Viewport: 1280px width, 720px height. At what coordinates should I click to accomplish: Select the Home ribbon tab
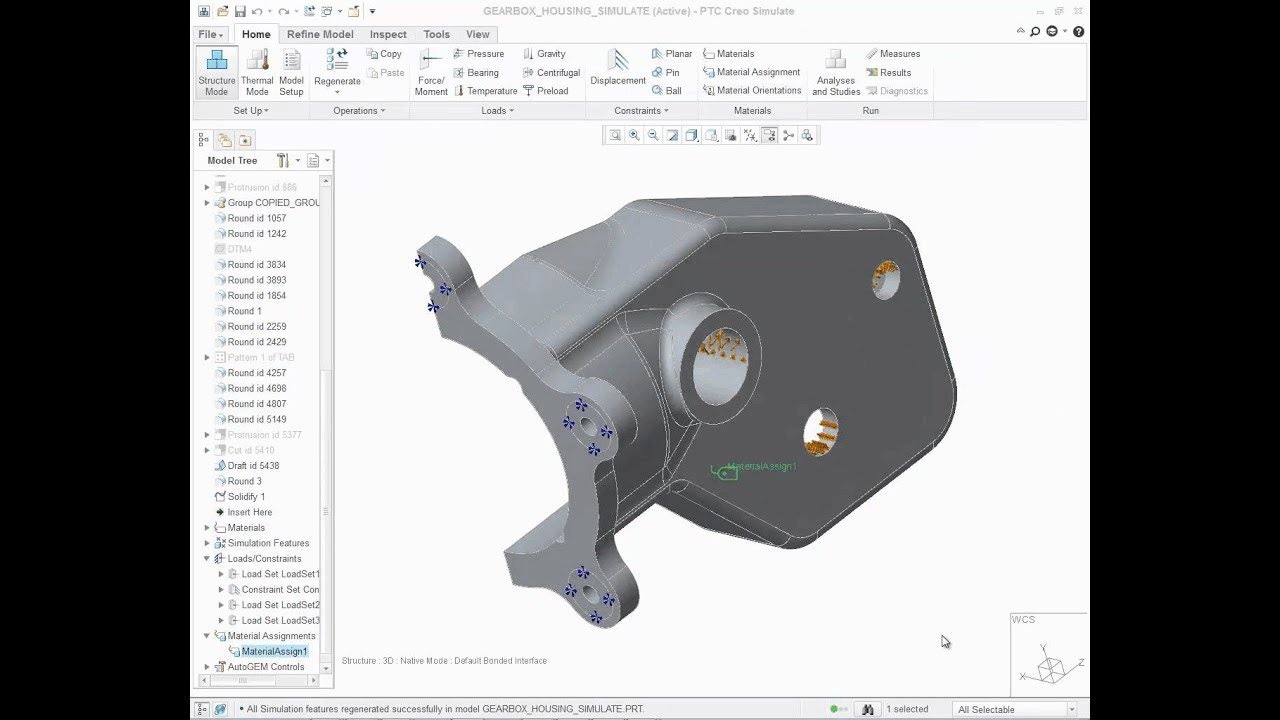click(x=256, y=34)
